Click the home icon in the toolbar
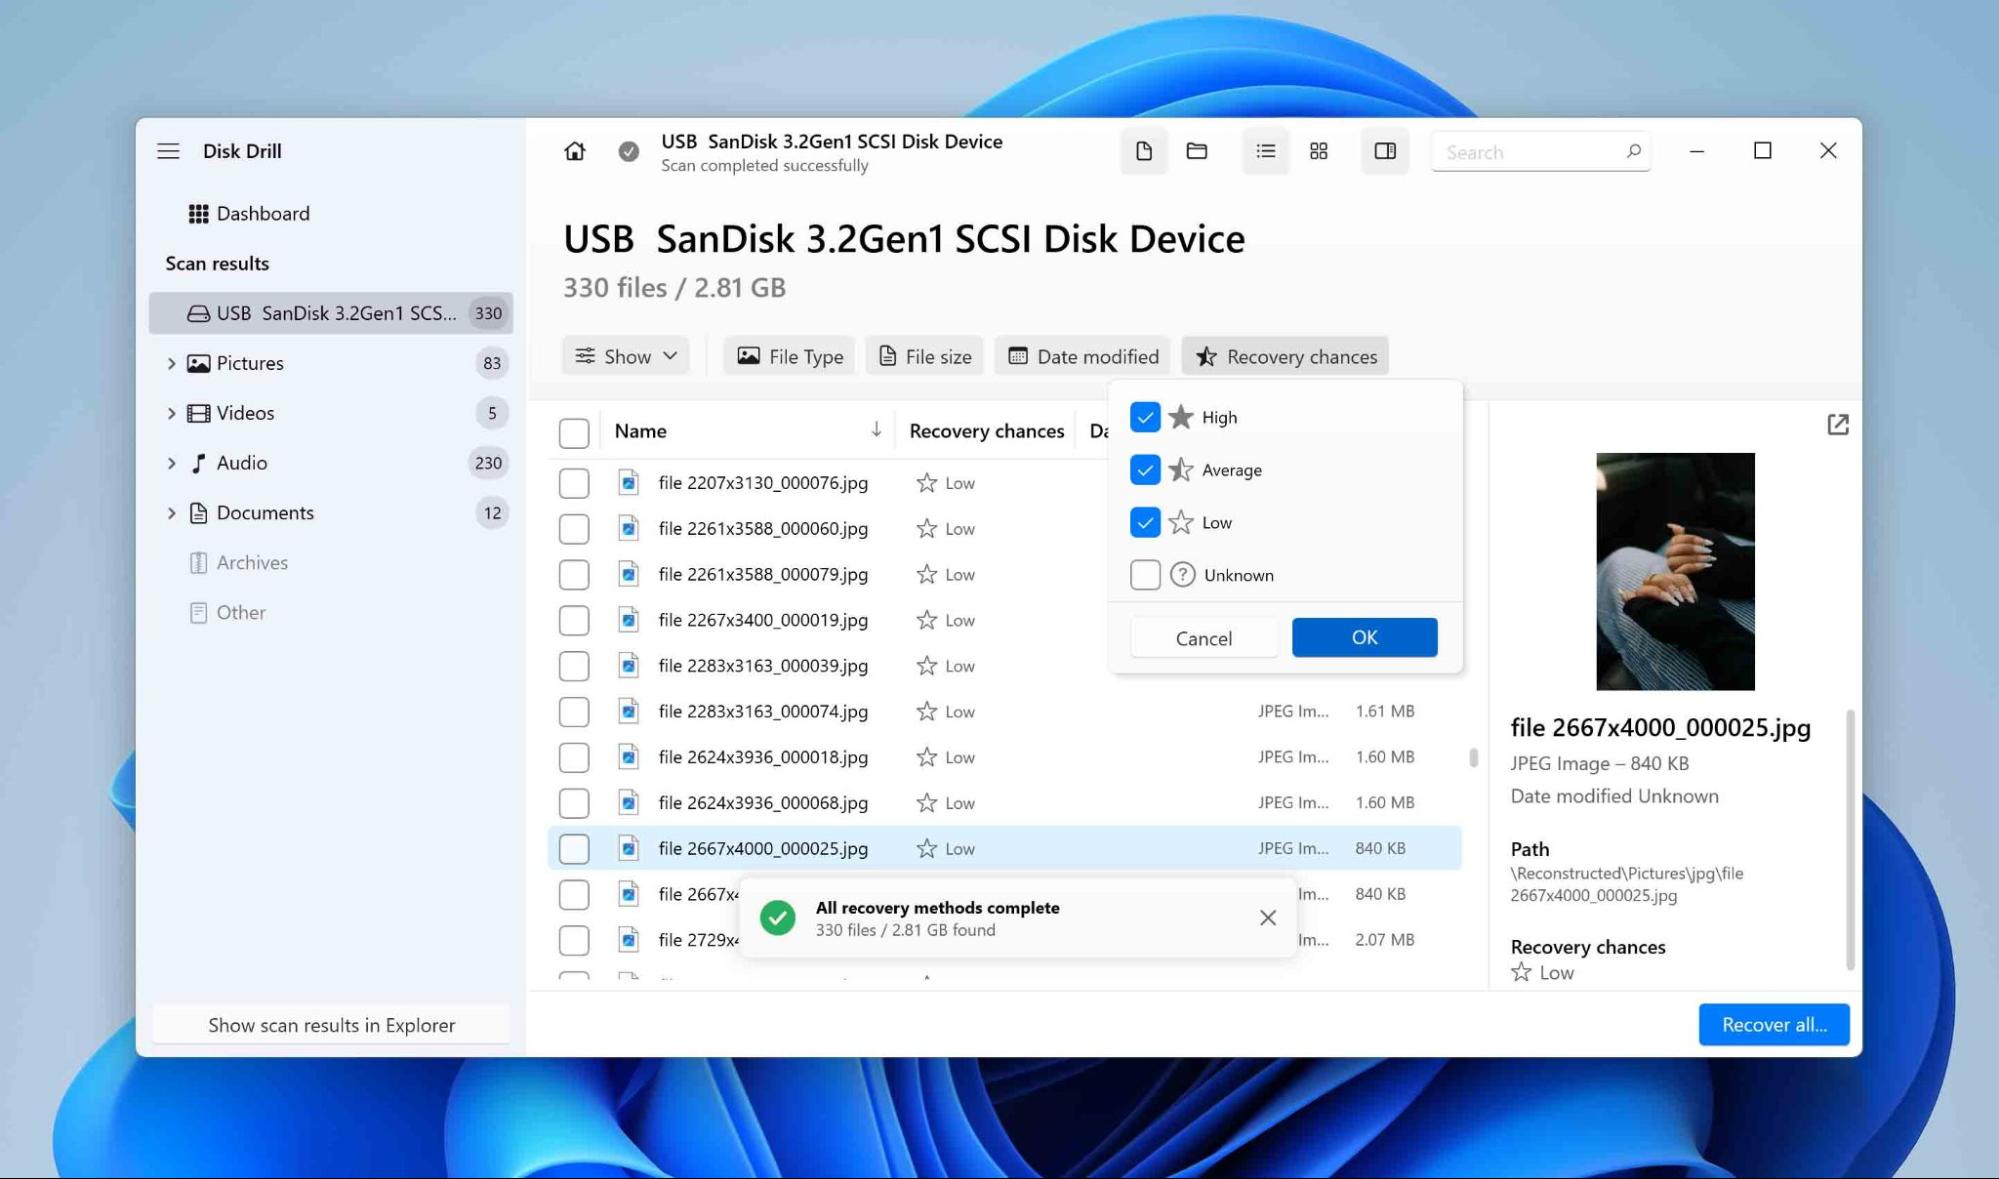This screenshot has width=1999, height=1179. pos(575,151)
